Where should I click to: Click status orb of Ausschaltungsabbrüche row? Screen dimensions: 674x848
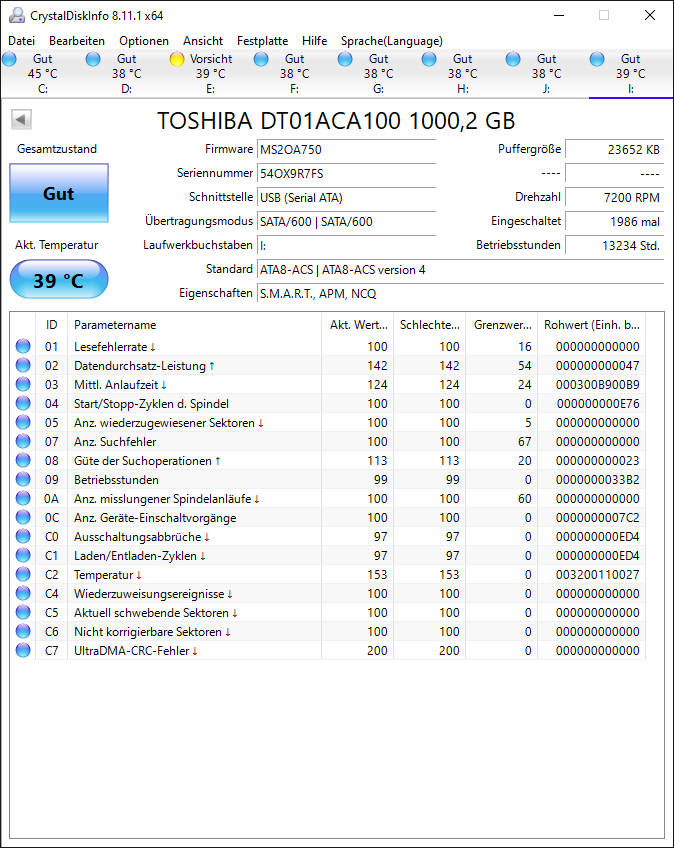click(23, 536)
